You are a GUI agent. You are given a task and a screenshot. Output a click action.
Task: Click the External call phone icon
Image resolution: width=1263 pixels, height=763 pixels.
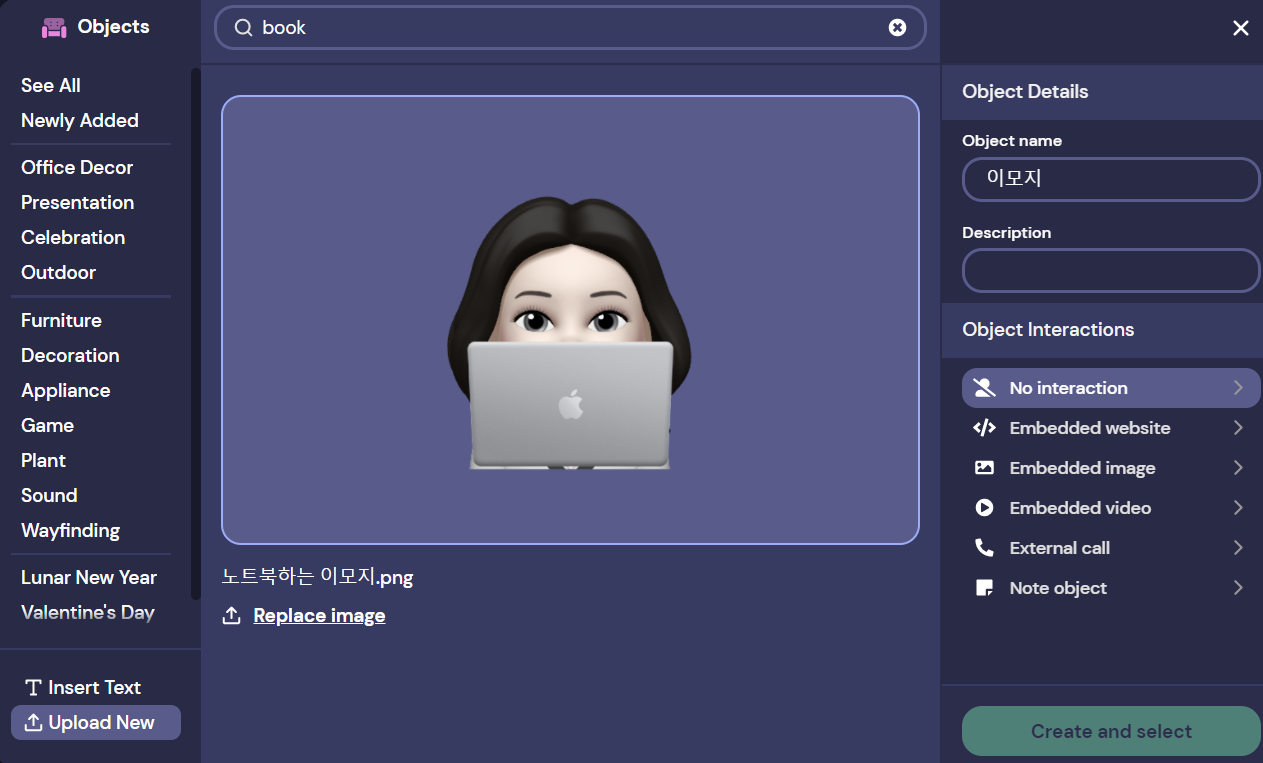[x=984, y=548]
